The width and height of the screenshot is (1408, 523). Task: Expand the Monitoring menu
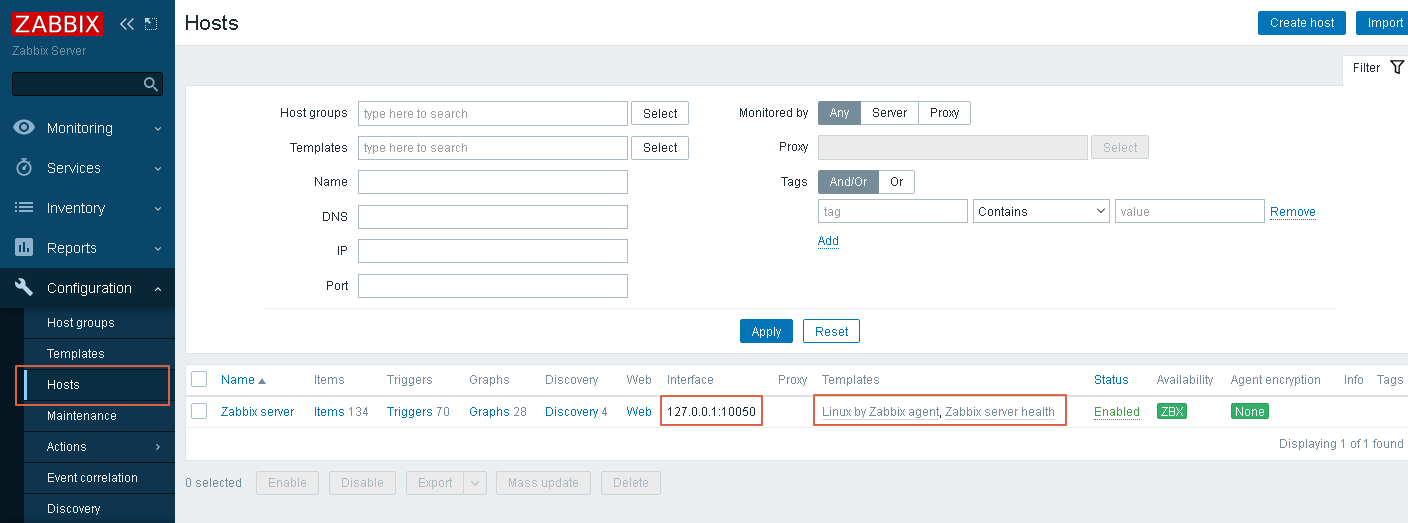(x=158, y=128)
